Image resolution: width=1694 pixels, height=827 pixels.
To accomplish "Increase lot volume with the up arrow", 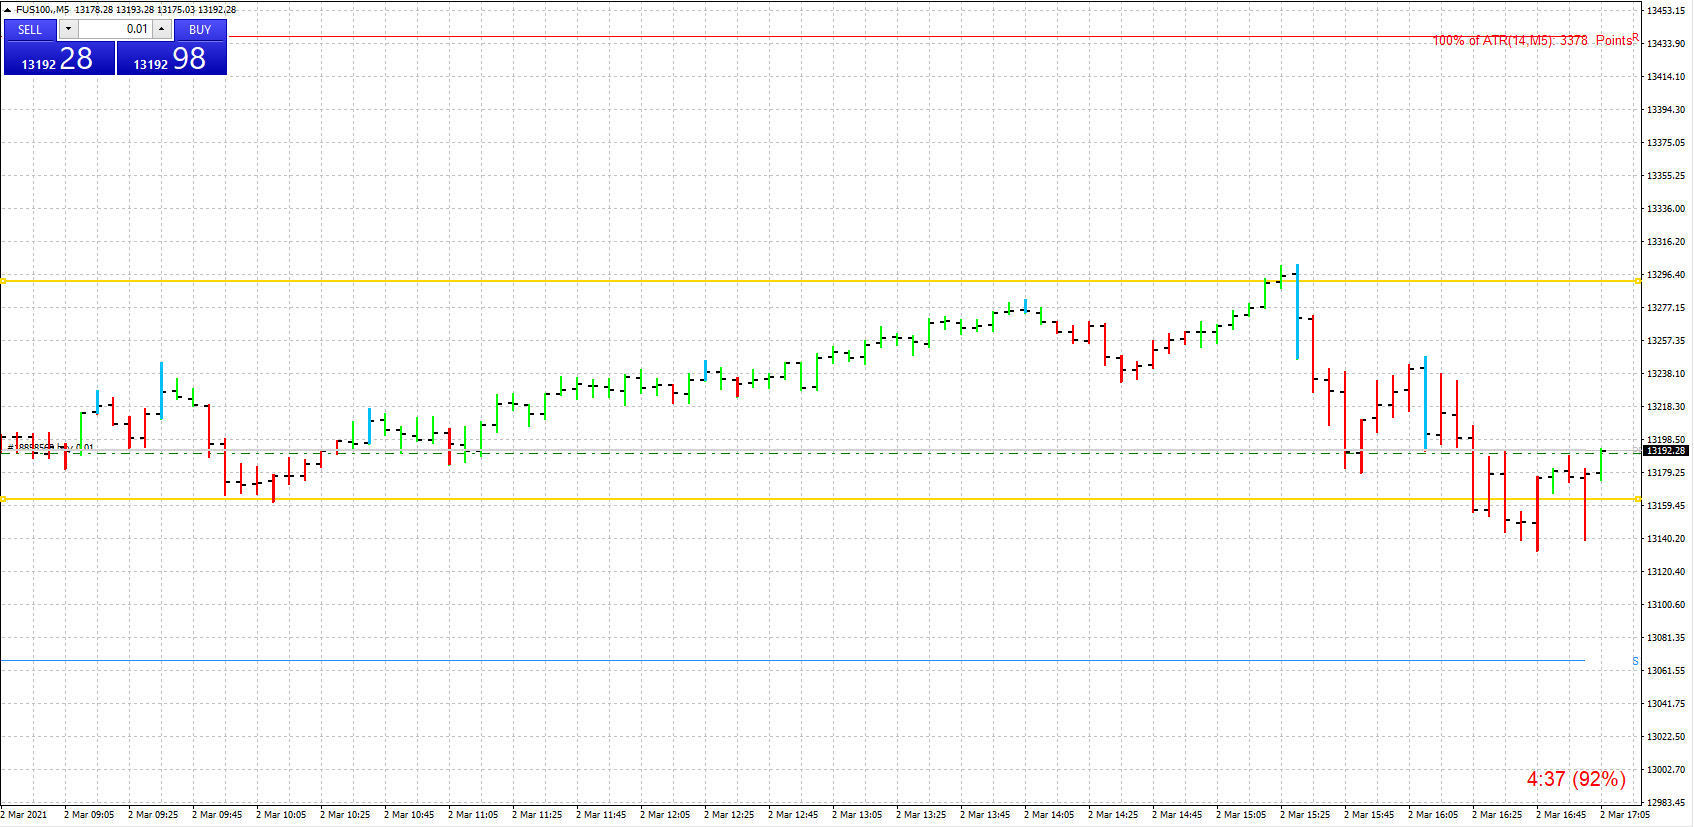I will 162,29.
